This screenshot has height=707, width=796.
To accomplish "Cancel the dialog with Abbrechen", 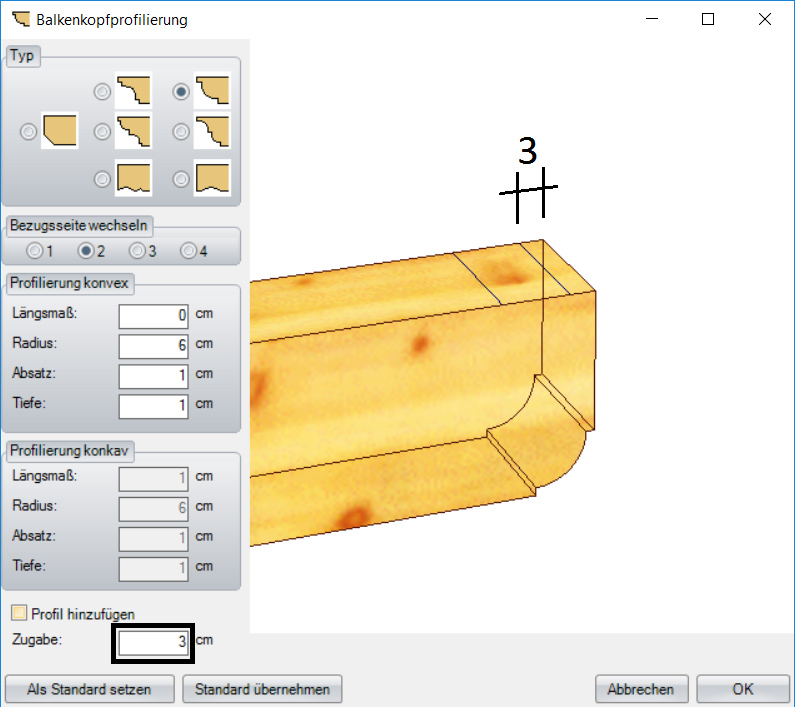I will [x=641, y=689].
